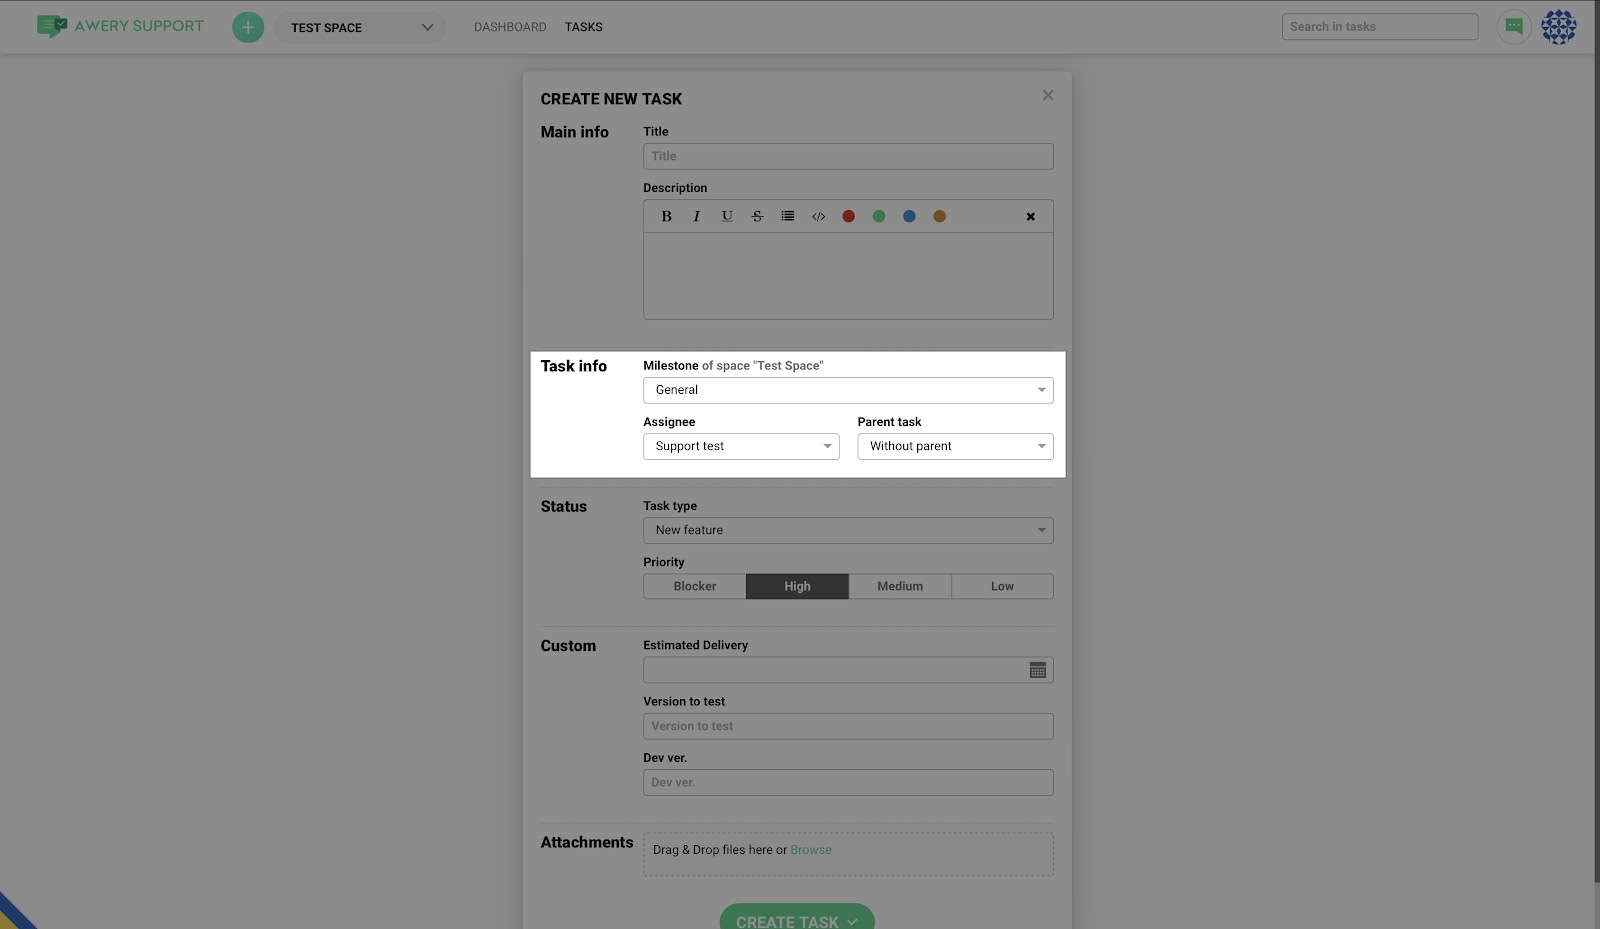The width and height of the screenshot is (1600, 929).
Task: Click the Browse link in Attachments
Action: pos(810,850)
